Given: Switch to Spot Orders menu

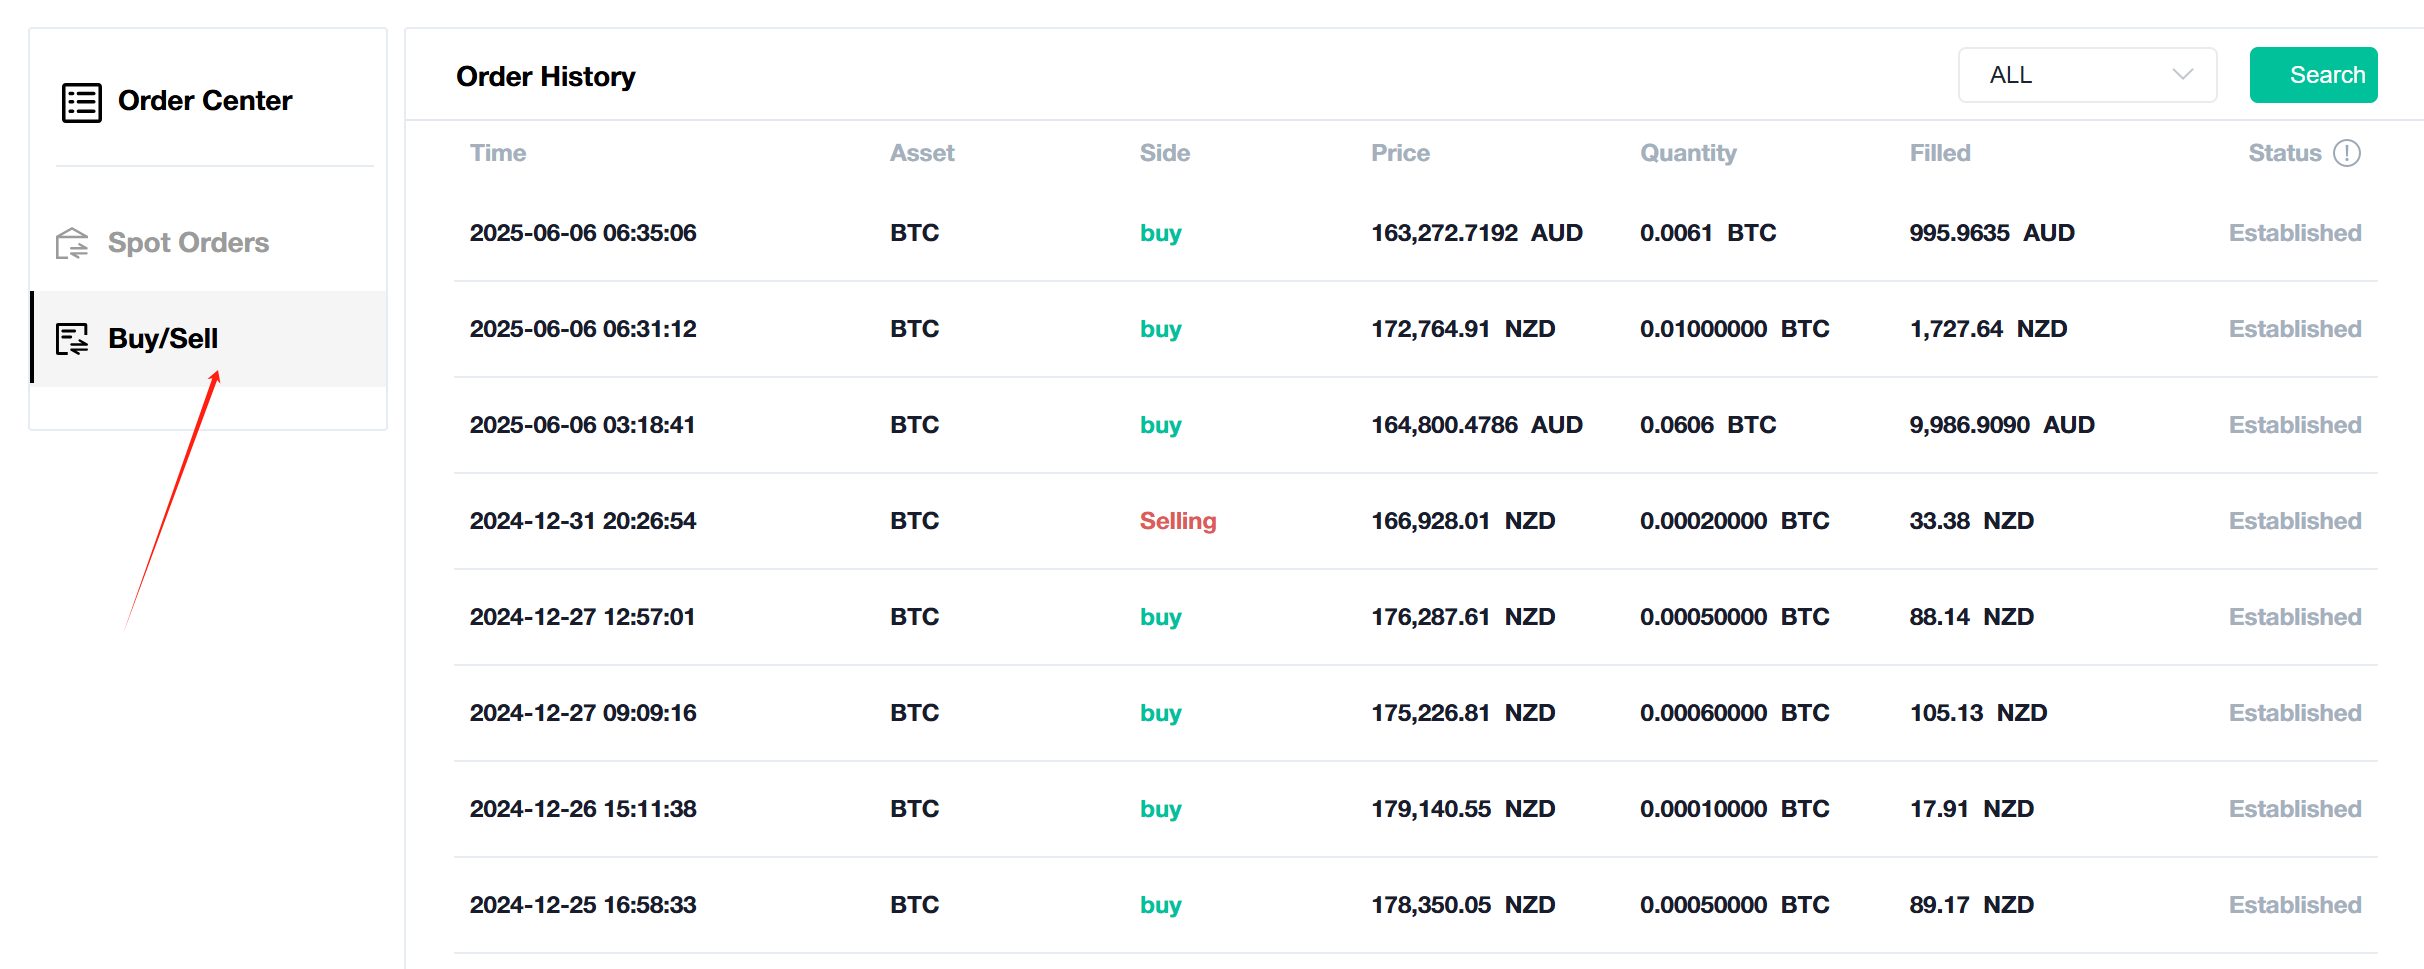Looking at the screenshot, I should tap(188, 243).
